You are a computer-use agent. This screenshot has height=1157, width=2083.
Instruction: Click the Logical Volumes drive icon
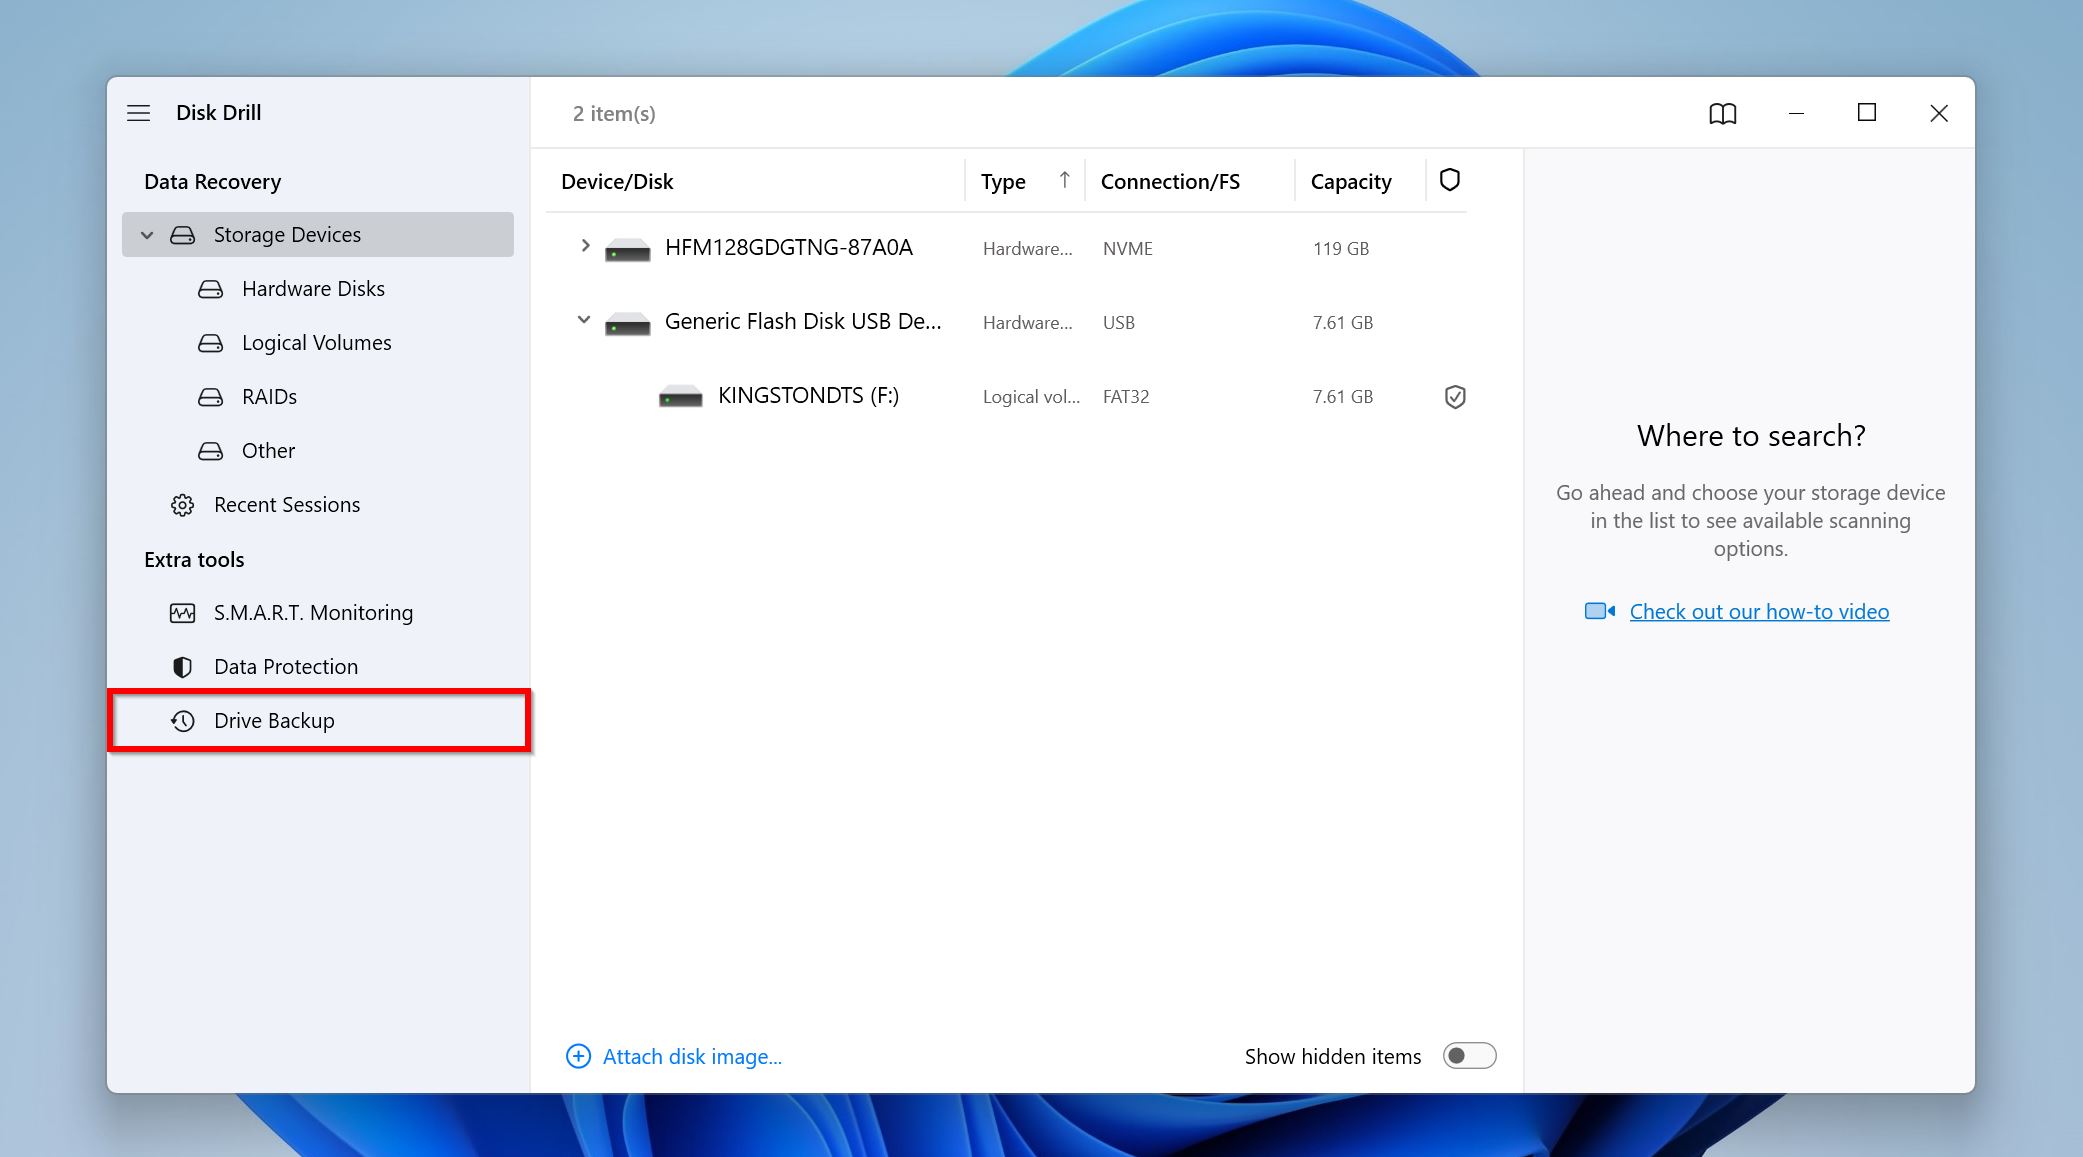tap(210, 343)
